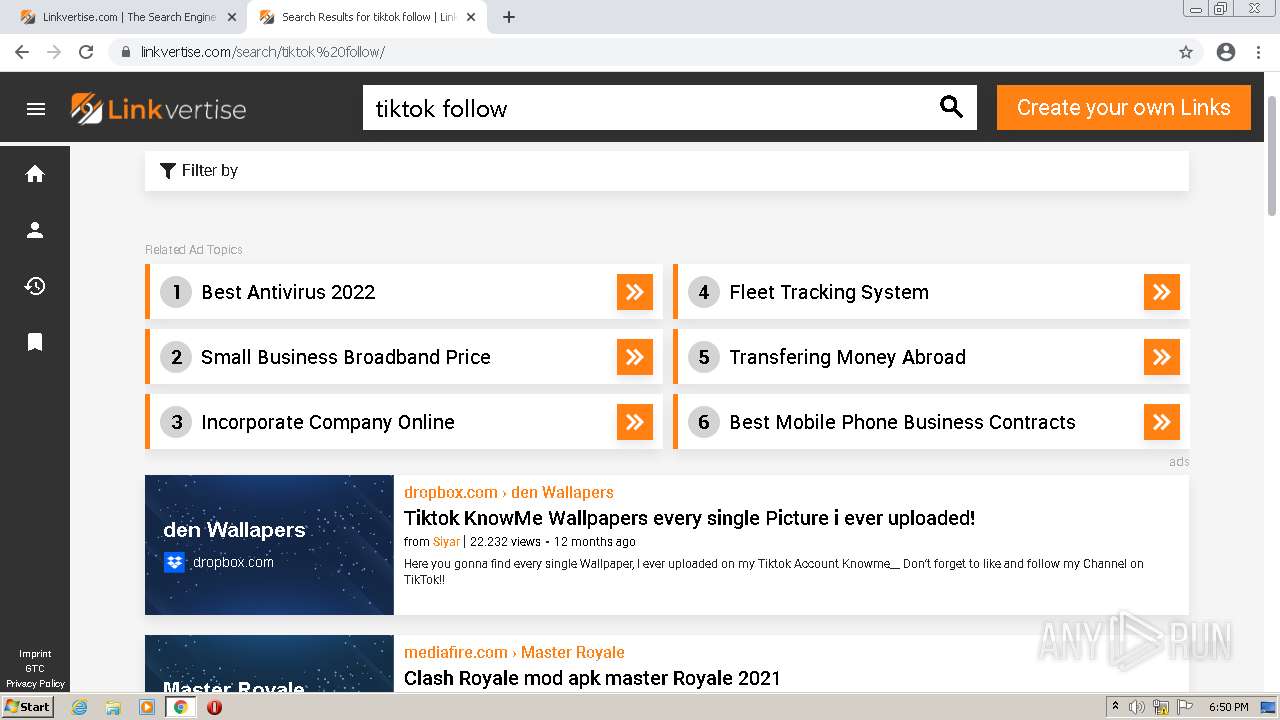Click the Linkvertise logo
Image resolution: width=1280 pixels, height=720 pixels.
pos(158,108)
